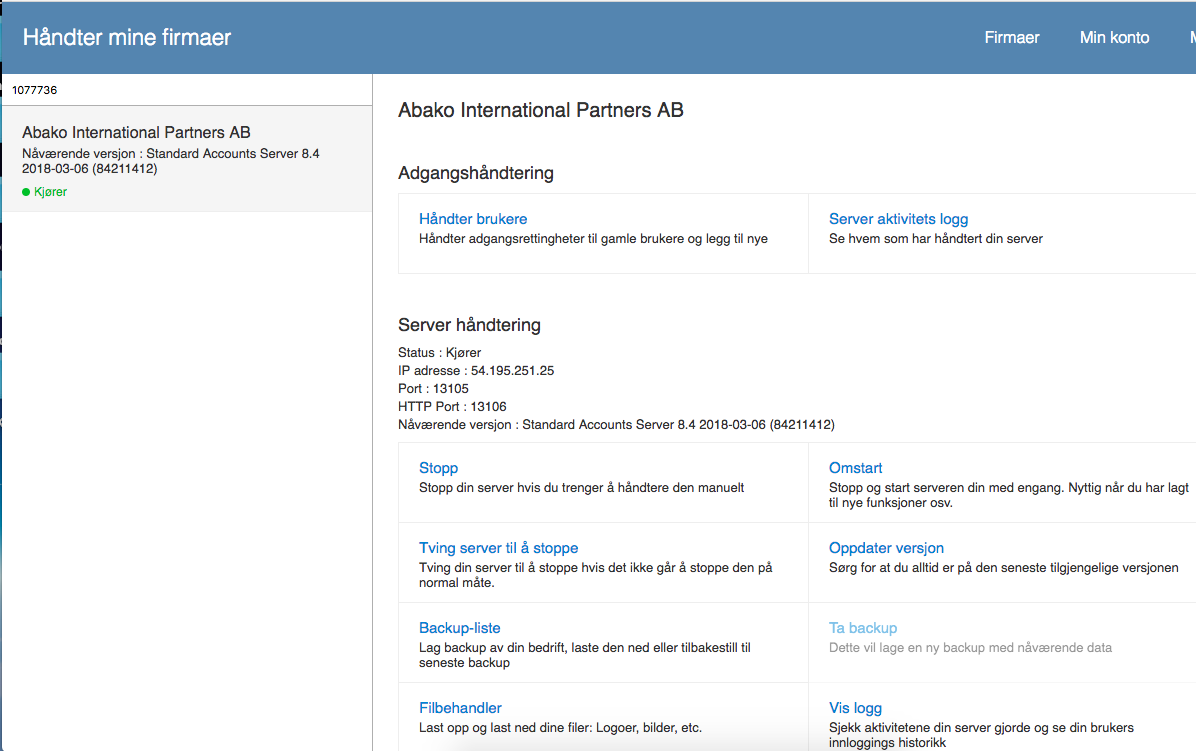Click the Port : 13105 text
Image resolution: width=1196 pixels, height=751 pixels.
(433, 389)
